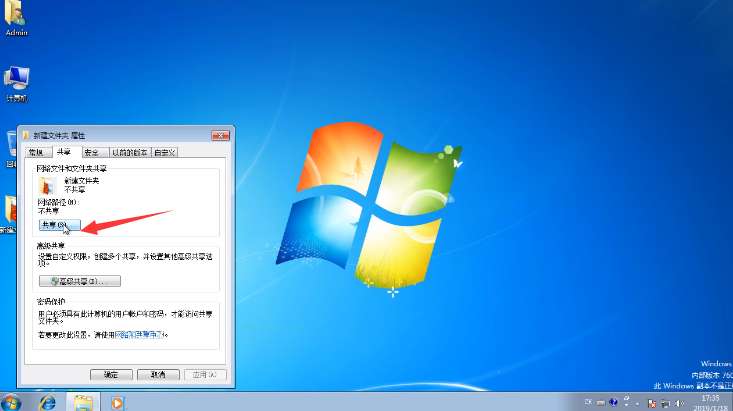
Task: Select the Recycle Bin desktop icon
Action: tap(10, 149)
